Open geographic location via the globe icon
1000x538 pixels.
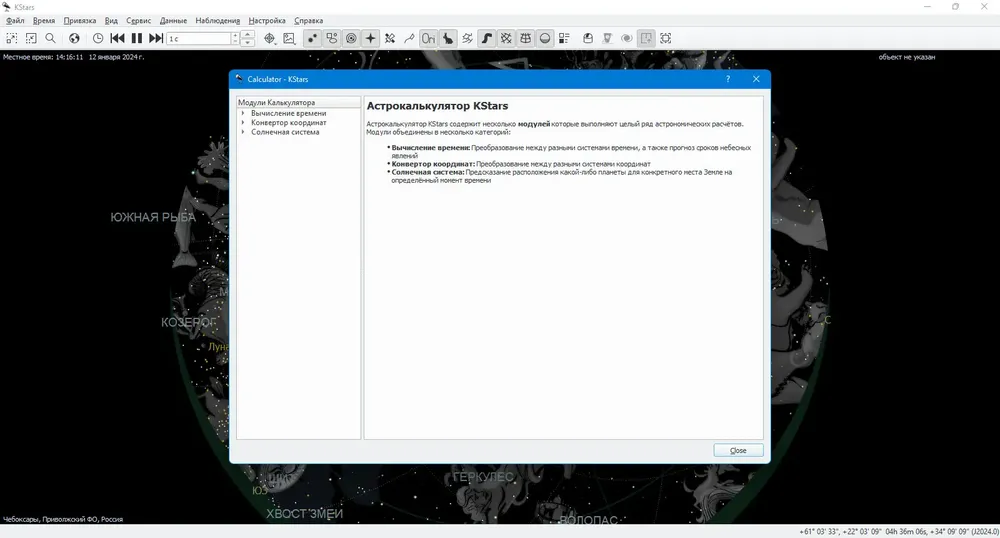coord(74,38)
